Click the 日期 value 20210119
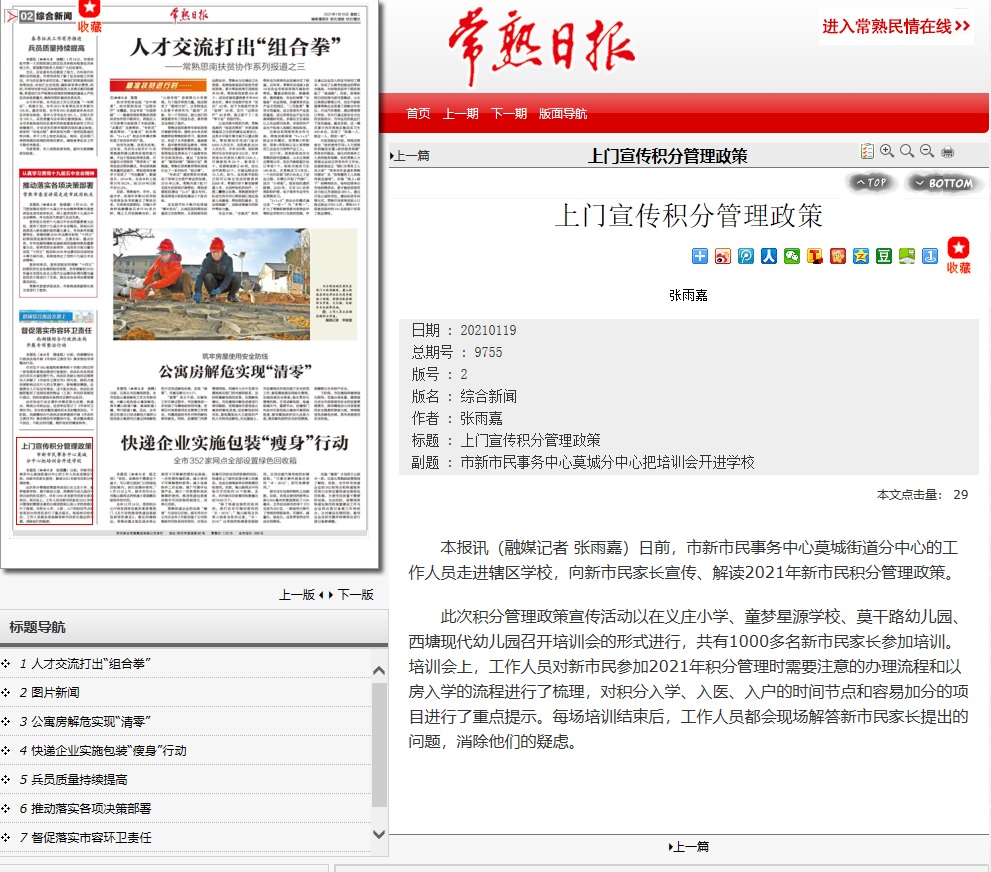This screenshot has width=991, height=872. [x=488, y=330]
